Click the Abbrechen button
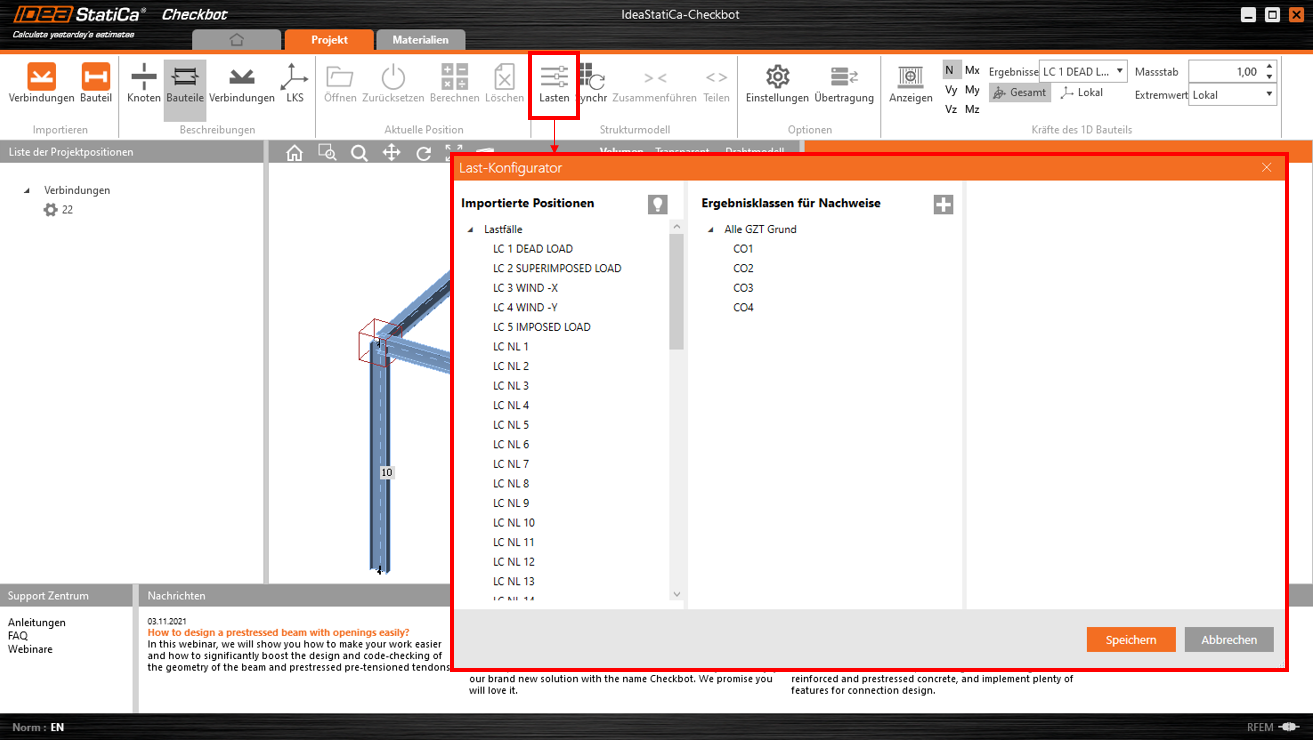The width and height of the screenshot is (1315, 740). coord(1229,640)
